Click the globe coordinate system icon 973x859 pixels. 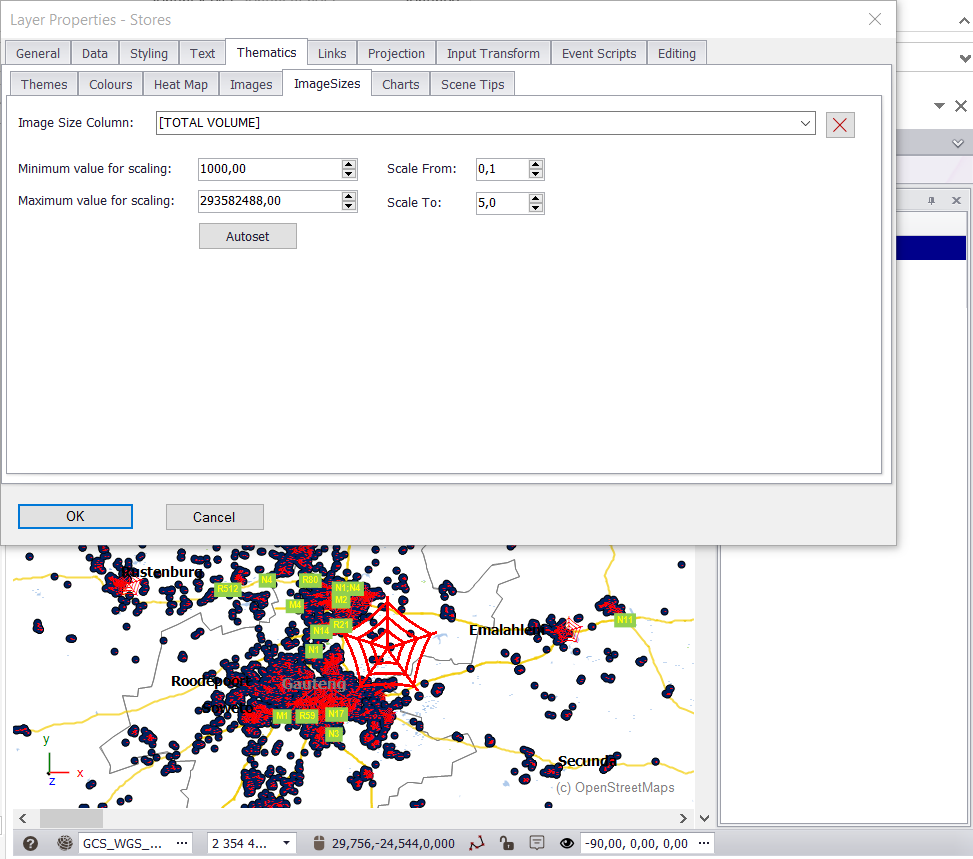pyautogui.click(x=65, y=843)
